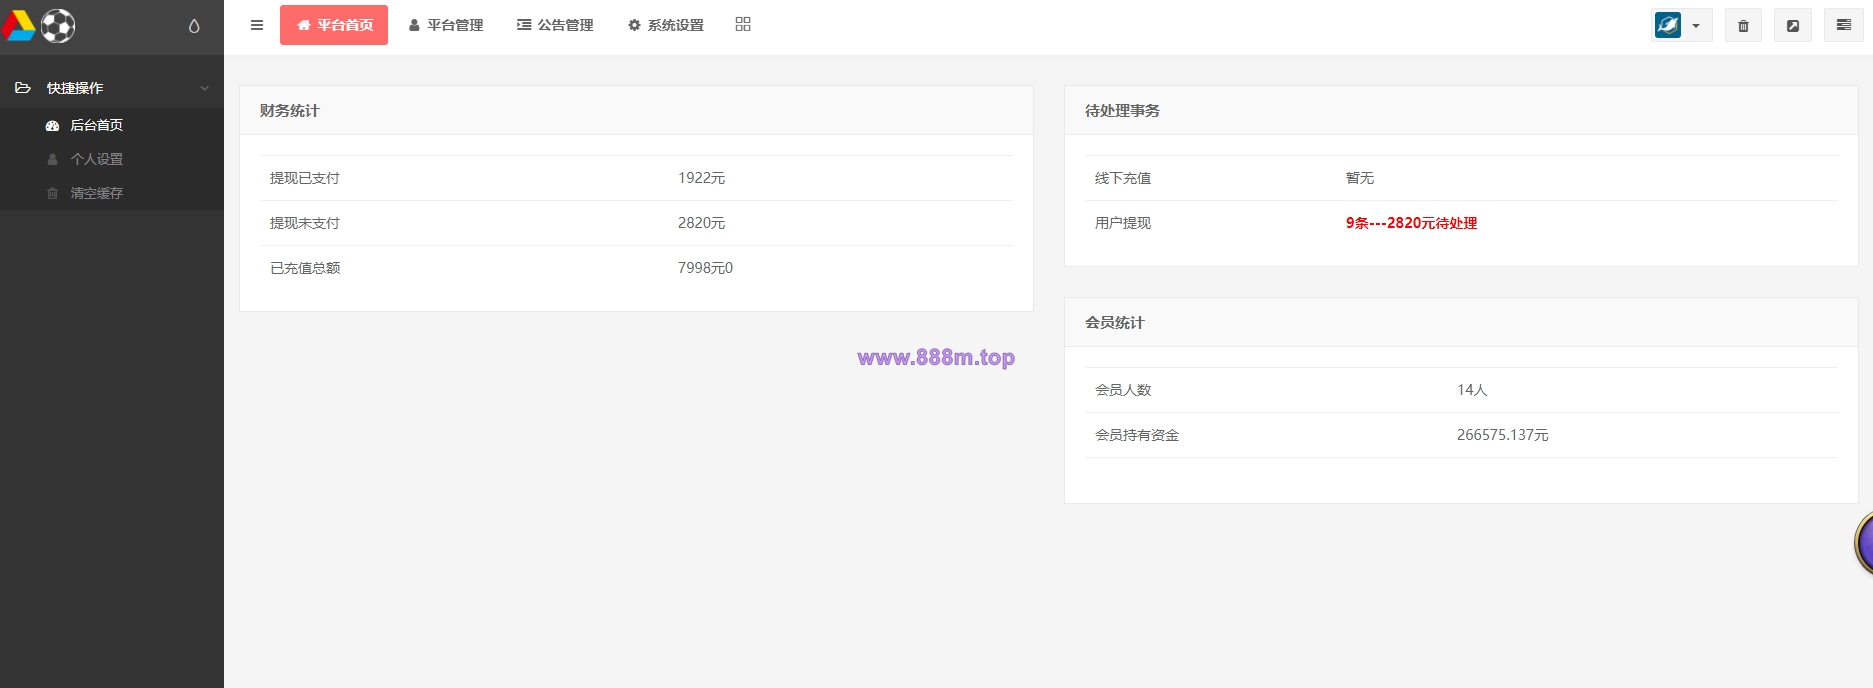Image resolution: width=1873 pixels, height=688 pixels.
Task: Collapse the 快捷操作 sidebar group
Action: [205, 88]
